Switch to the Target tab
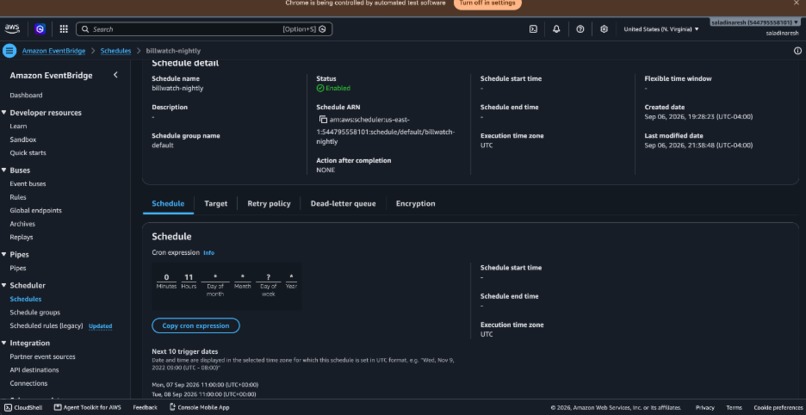This screenshot has width=806, height=415. 215,204
